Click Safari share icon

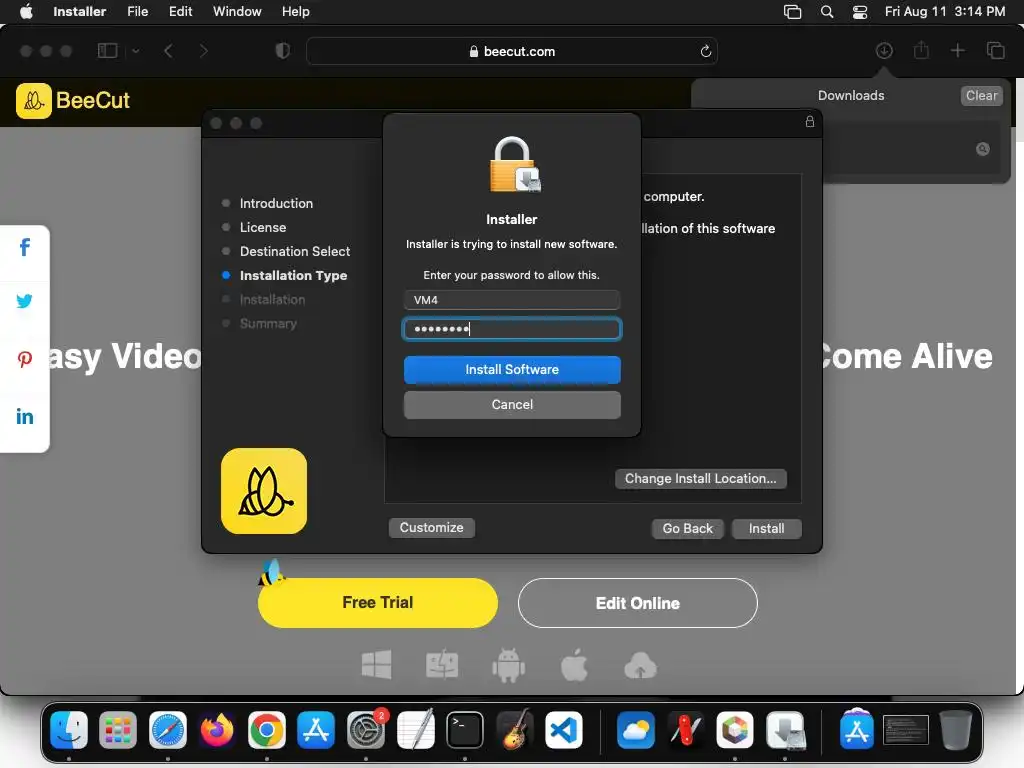(x=921, y=50)
